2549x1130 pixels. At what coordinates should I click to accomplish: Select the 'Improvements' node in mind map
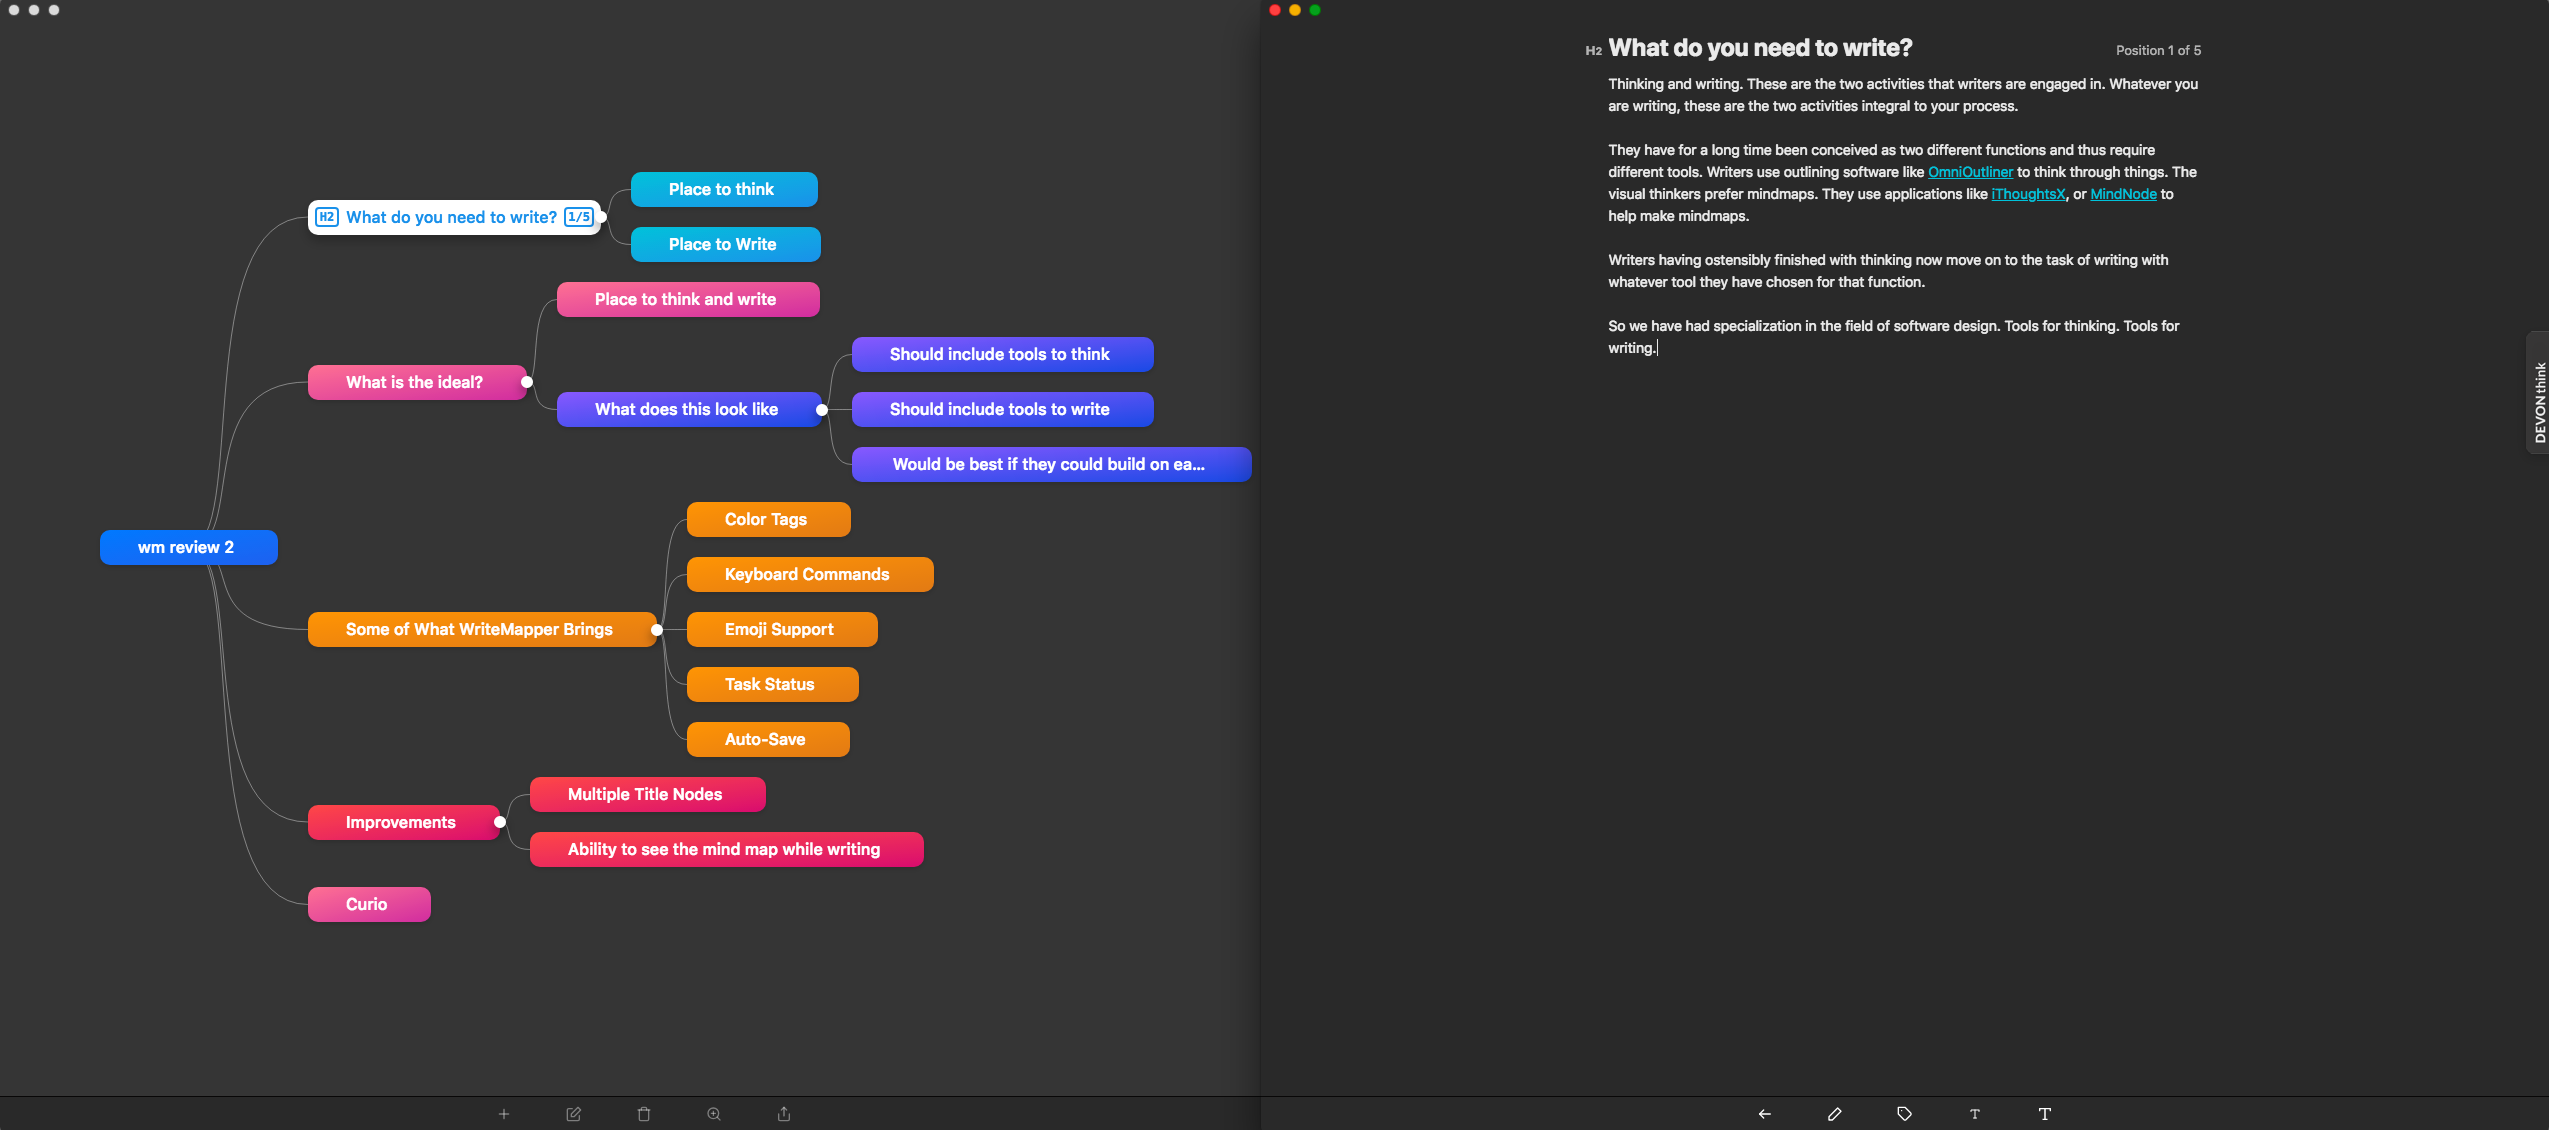pos(400,819)
